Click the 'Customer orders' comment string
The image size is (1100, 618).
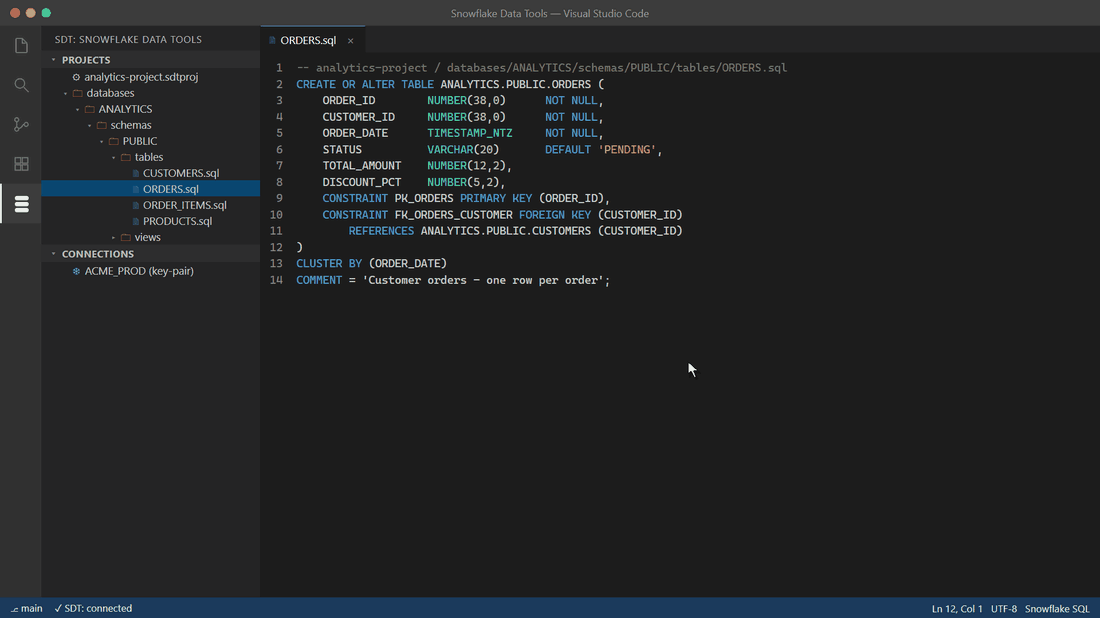[x=483, y=281]
